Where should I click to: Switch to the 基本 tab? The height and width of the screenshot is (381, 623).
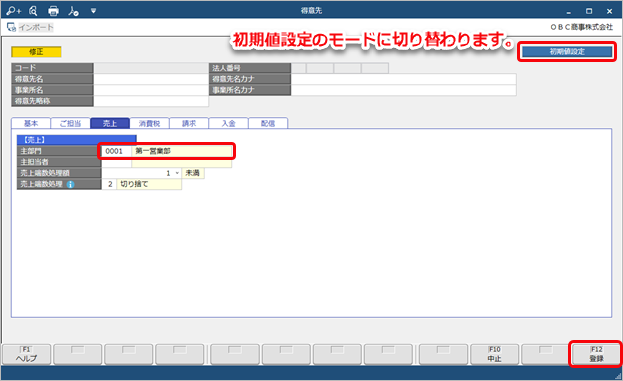pos(31,123)
